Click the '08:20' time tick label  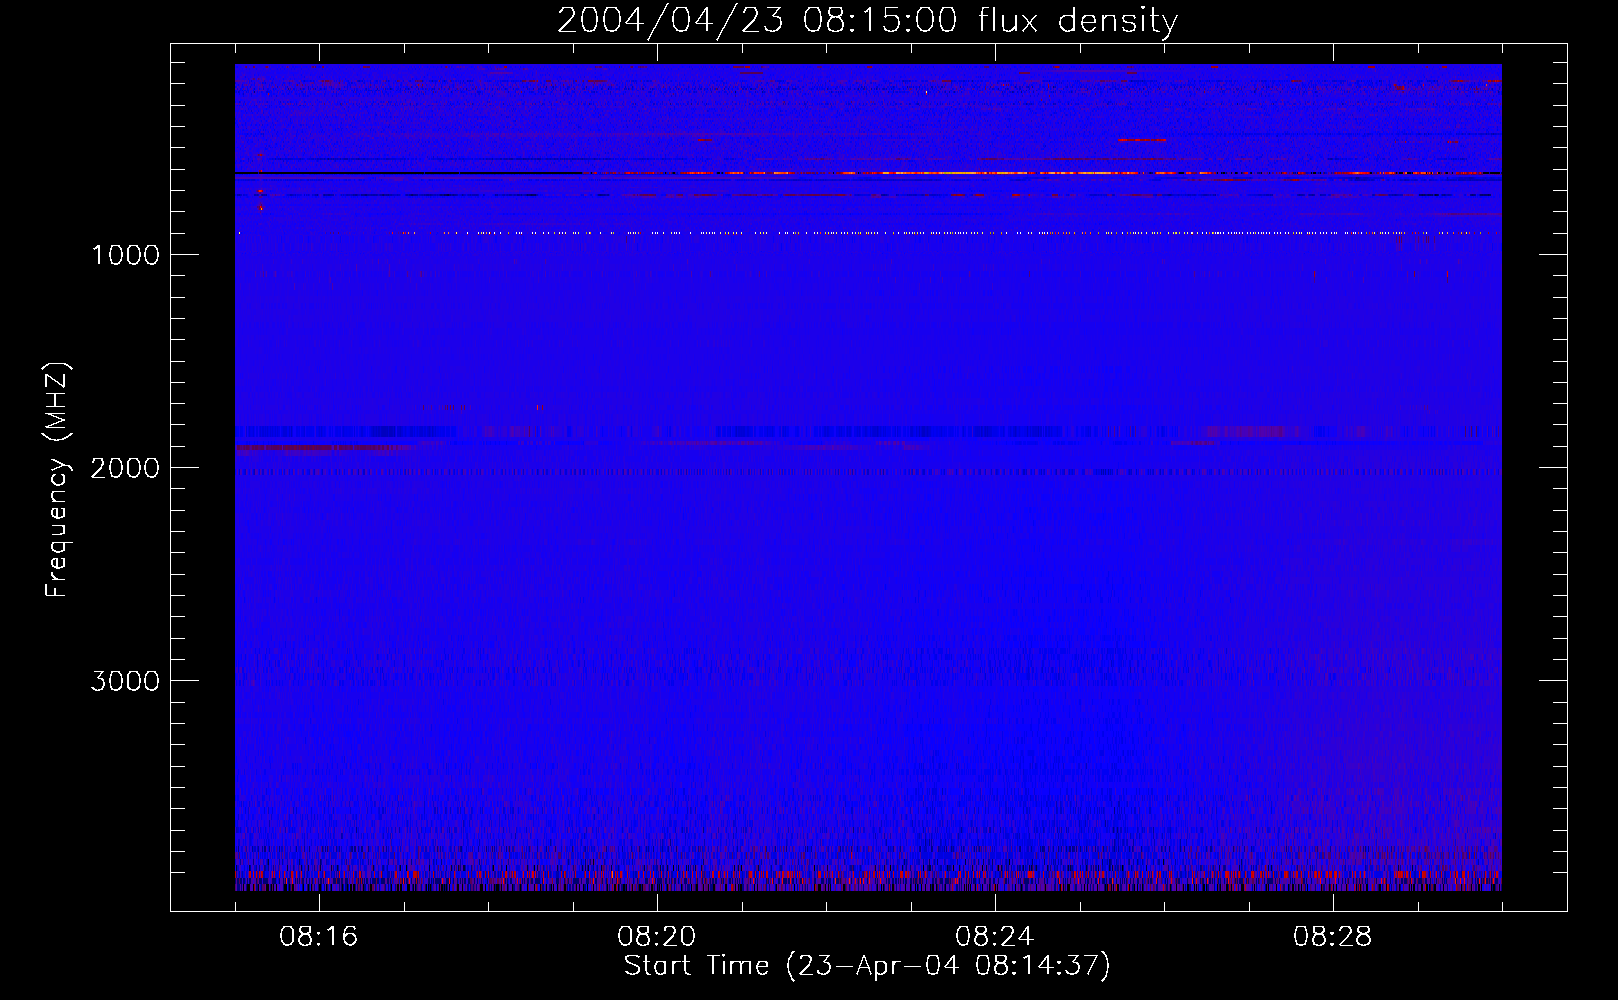tap(657, 937)
